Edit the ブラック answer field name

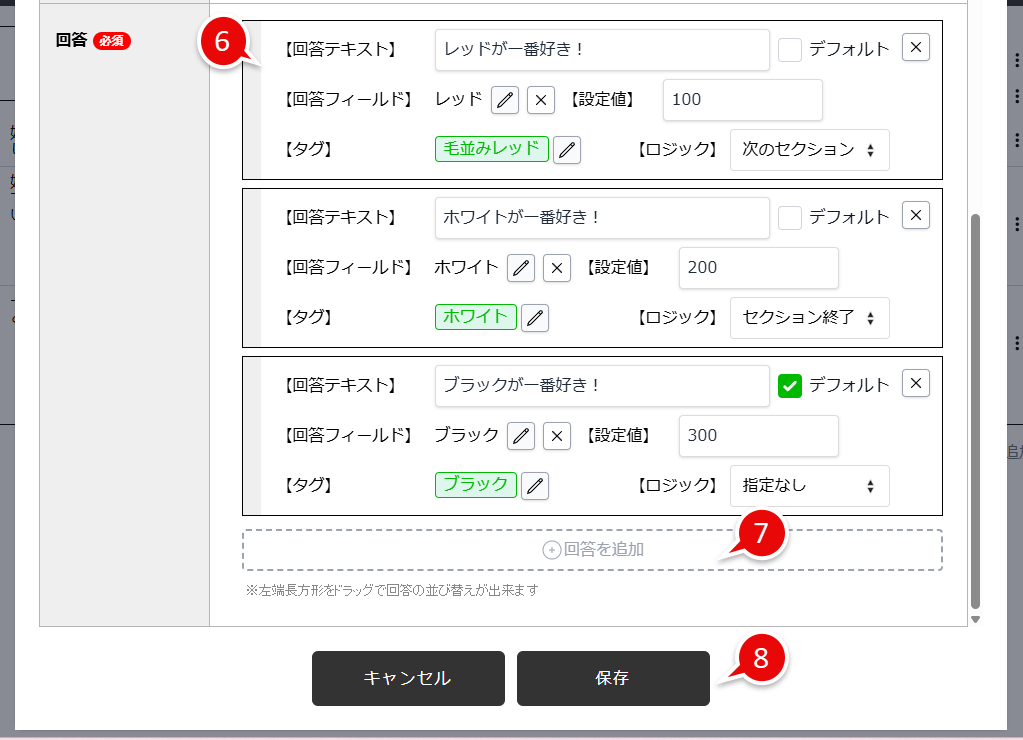tap(521, 435)
